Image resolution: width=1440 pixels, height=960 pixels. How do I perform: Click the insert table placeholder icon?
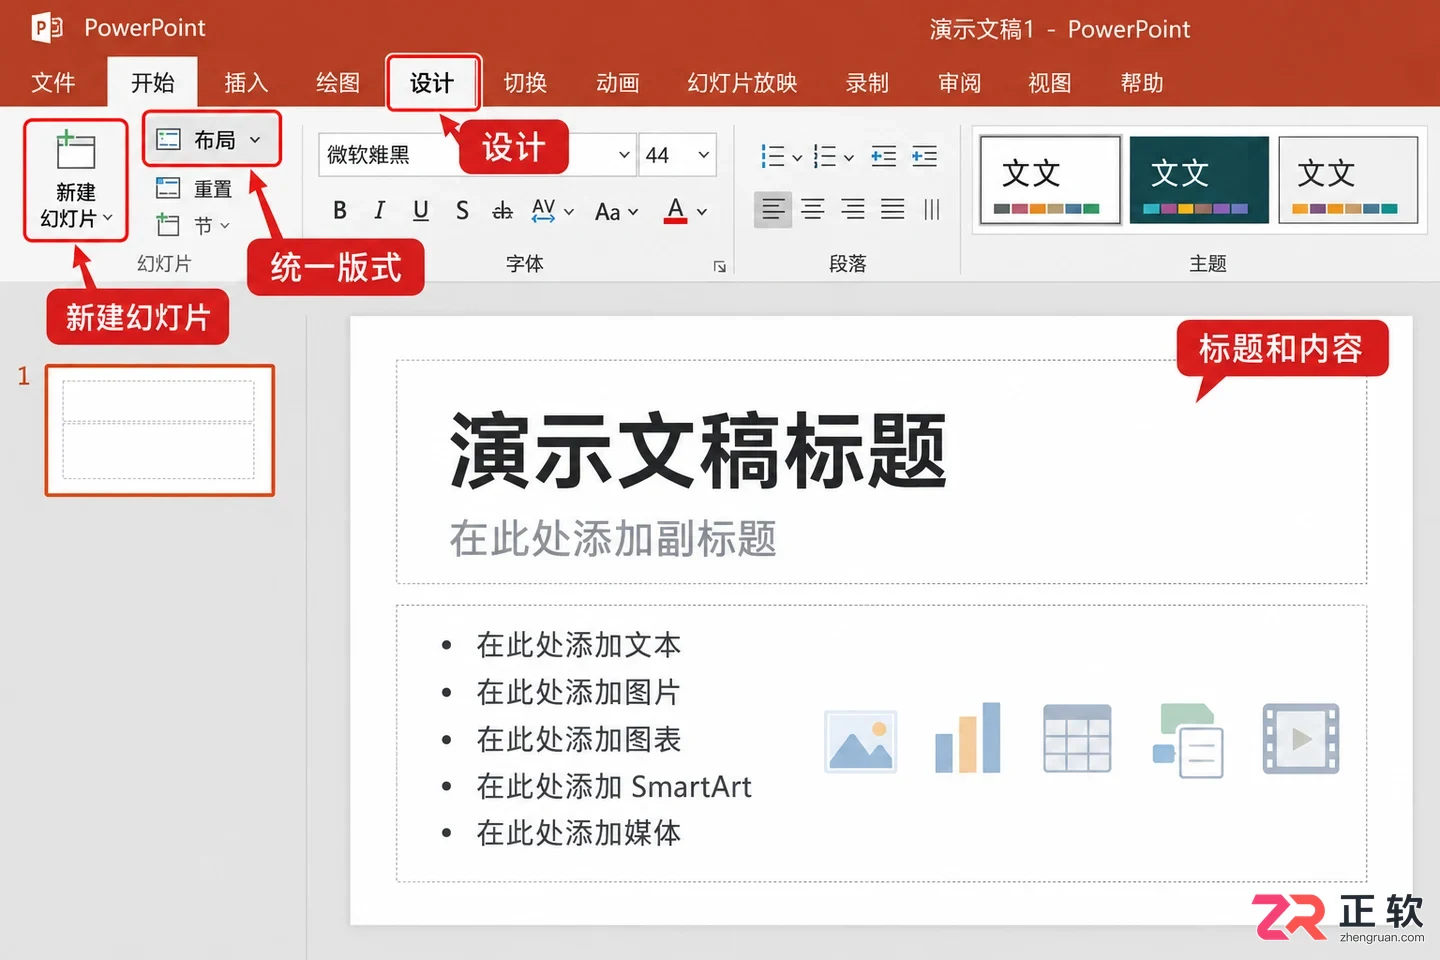tap(1077, 739)
